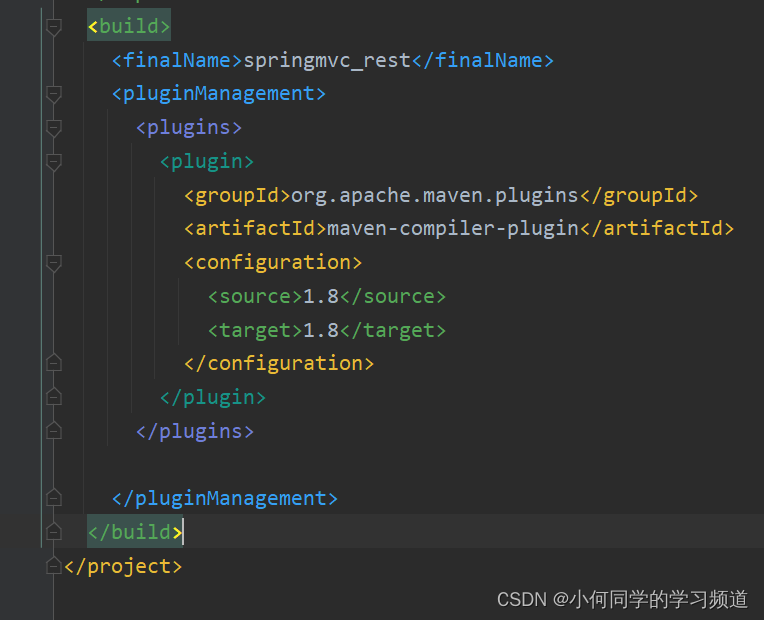Fold at the closing project tag marker
Image resolution: width=764 pixels, height=620 pixels.
(x=54, y=565)
